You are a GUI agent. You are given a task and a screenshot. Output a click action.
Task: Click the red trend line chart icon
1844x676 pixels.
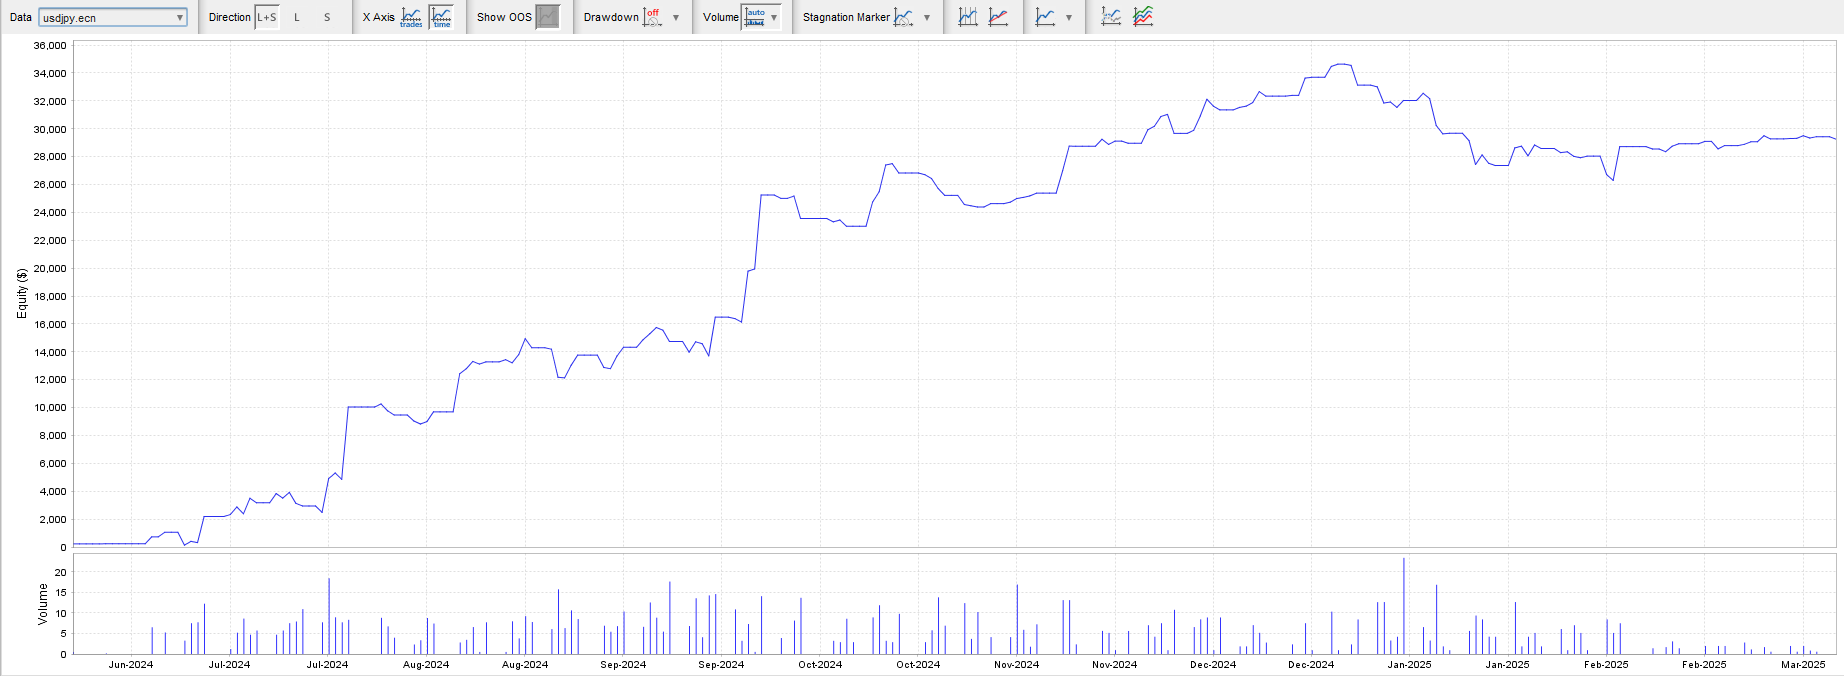click(x=998, y=17)
